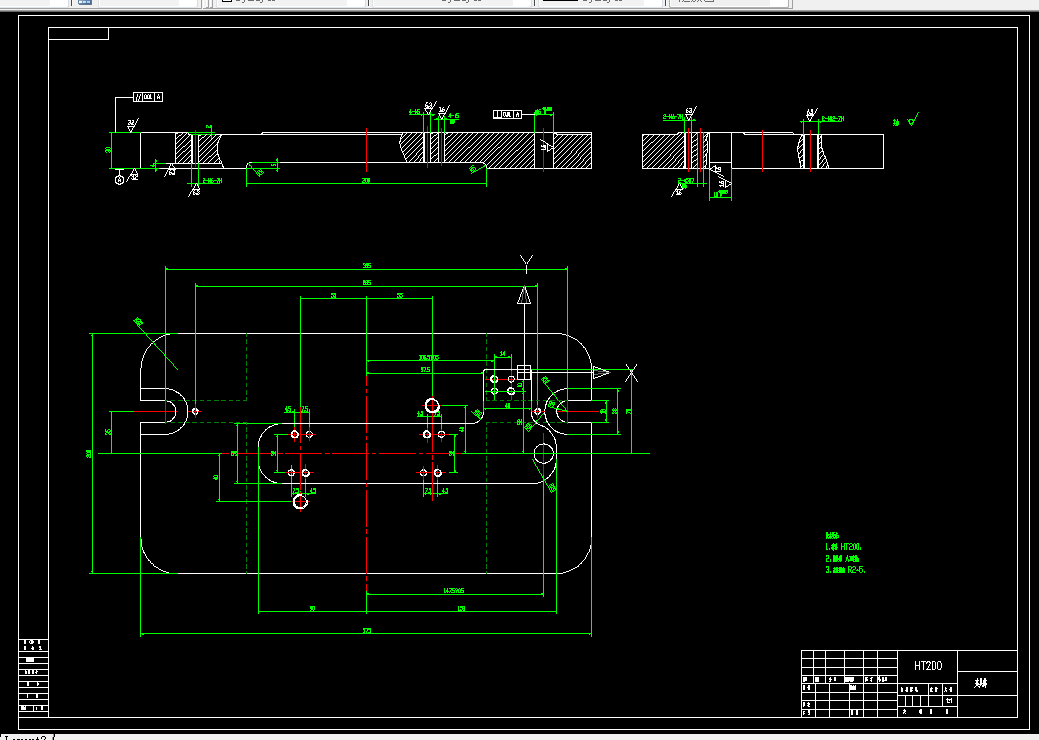The height and width of the screenshot is (740, 1039).
Task: Select the 30 height dimension at section view's left
Action: pyautogui.click(x=108, y=150)
